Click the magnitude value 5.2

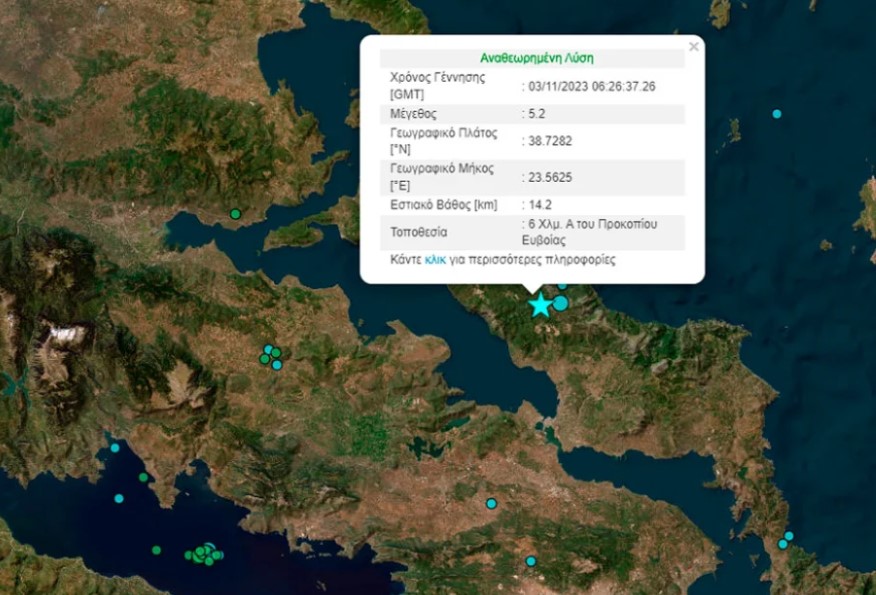pos(536,114)
